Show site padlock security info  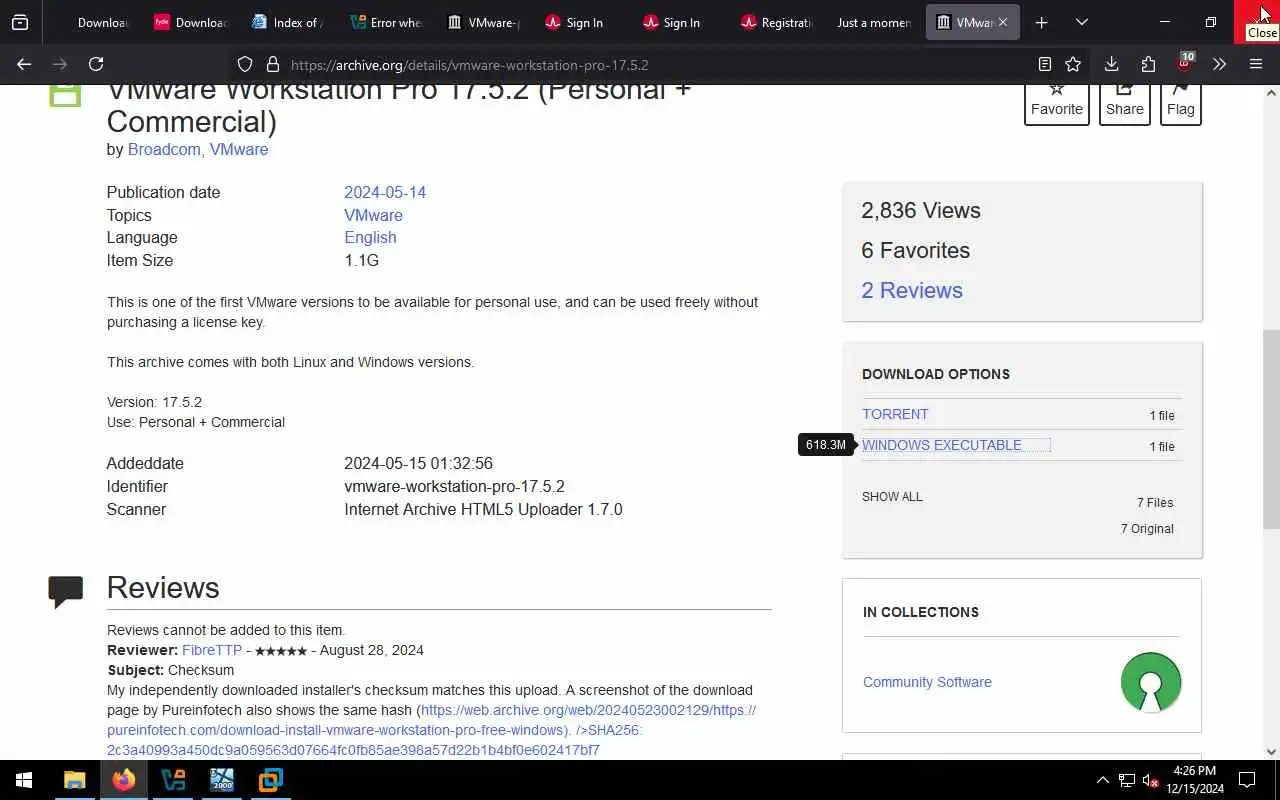click(x=272, y=64)
